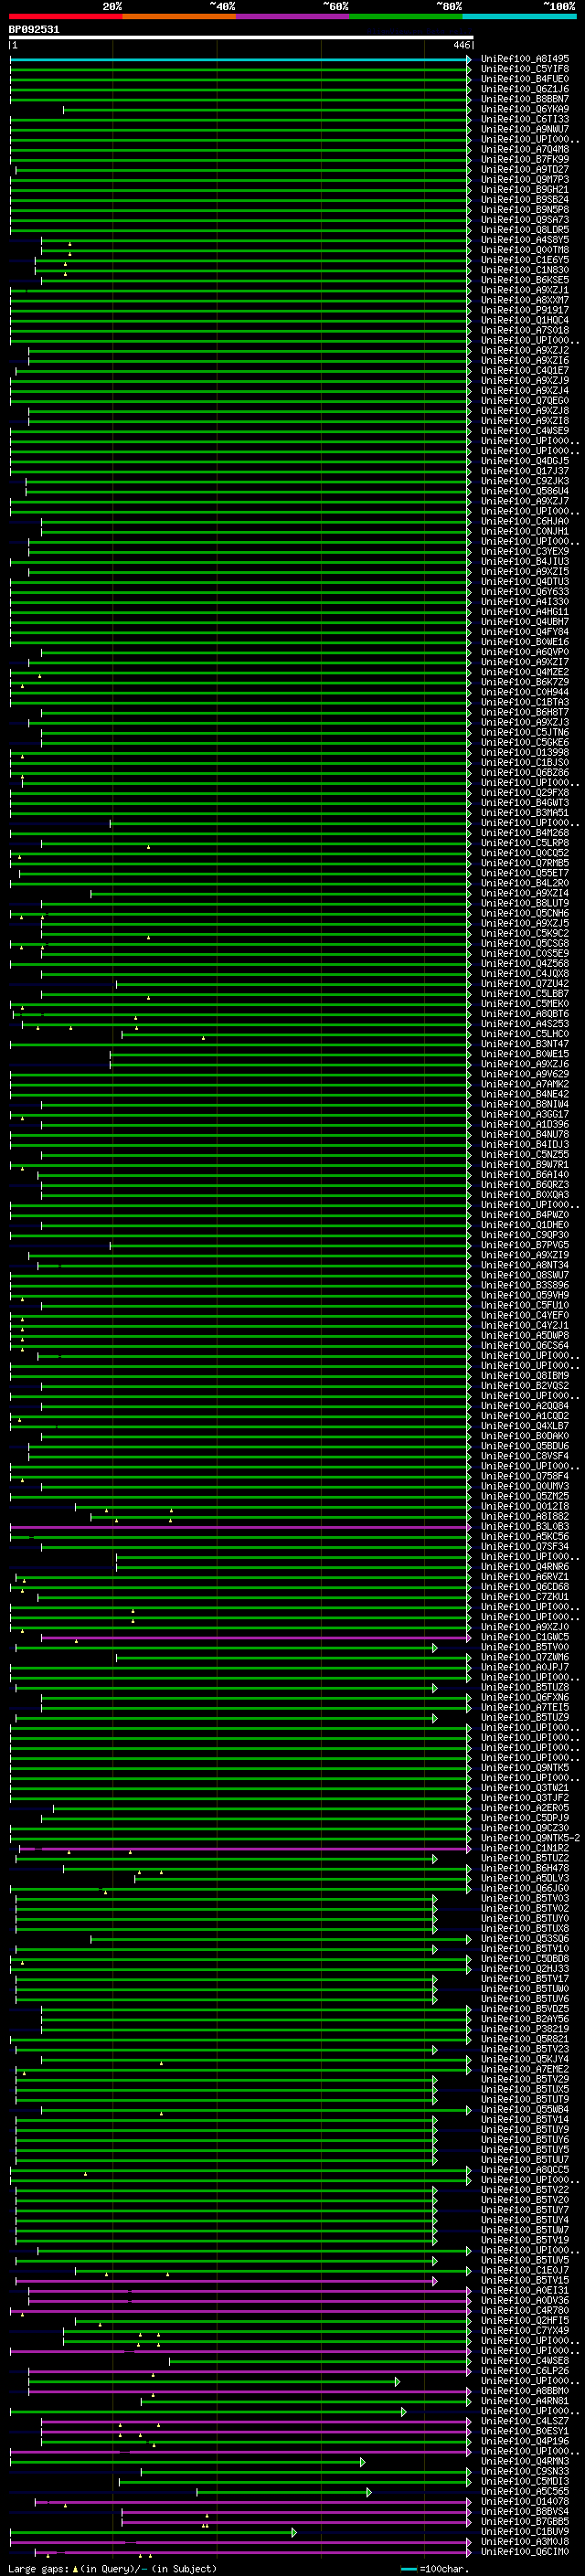585x2576 pixels.
Task: Select the UniRef100_B5TV00 label
Action: pos(525,1648)
